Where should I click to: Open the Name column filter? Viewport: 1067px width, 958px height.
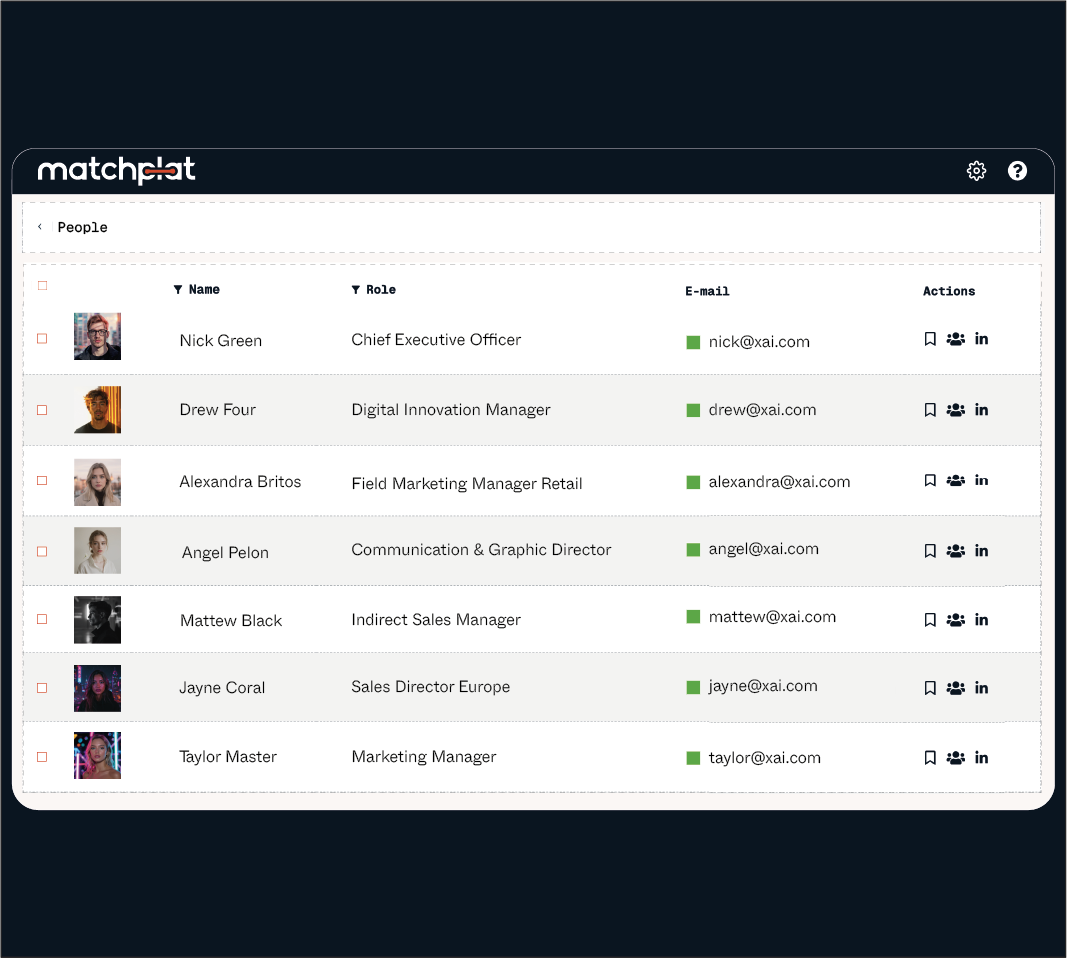[178, 290]
